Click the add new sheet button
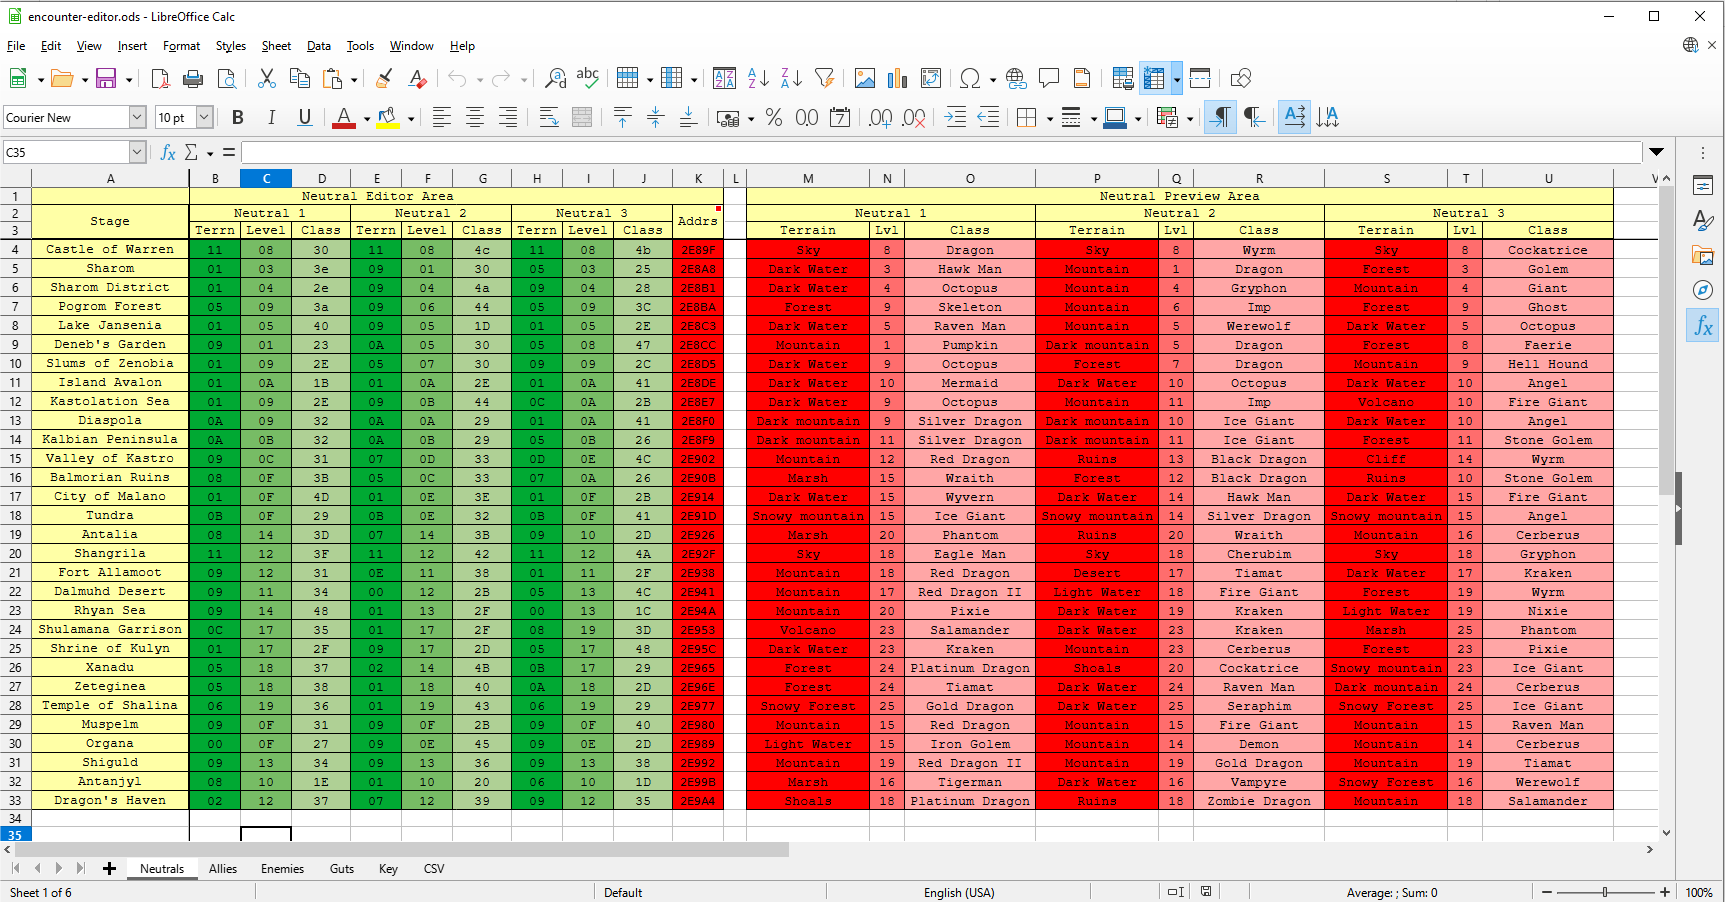The image size is (1725, 902). click(110, 869)
